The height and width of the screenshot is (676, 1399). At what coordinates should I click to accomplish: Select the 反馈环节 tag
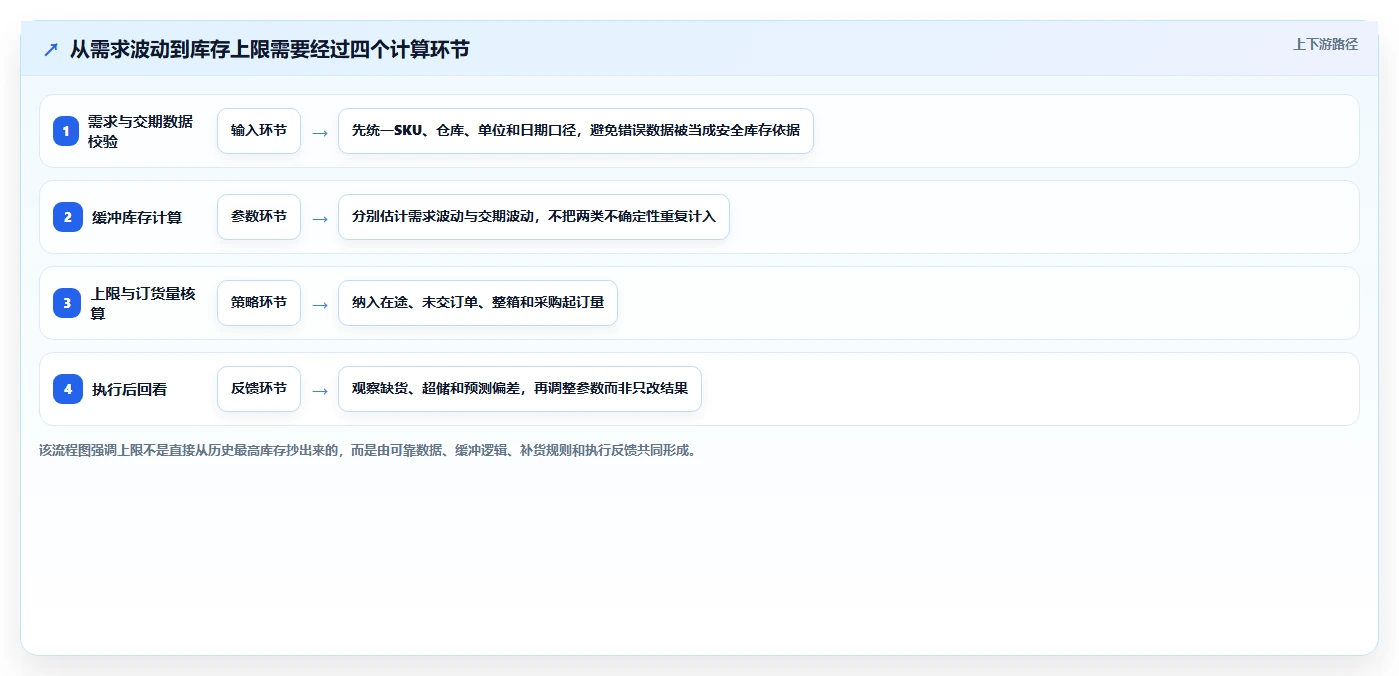[259, 389]
